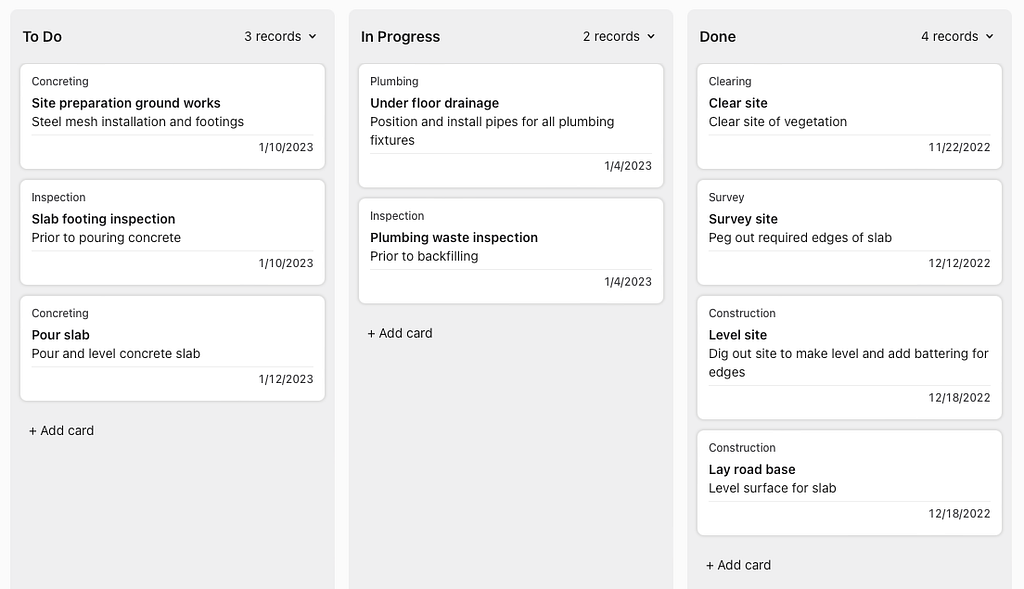Add card to the In Progress column
This screenshot has width=1024, height=589.
coord(400,334)
